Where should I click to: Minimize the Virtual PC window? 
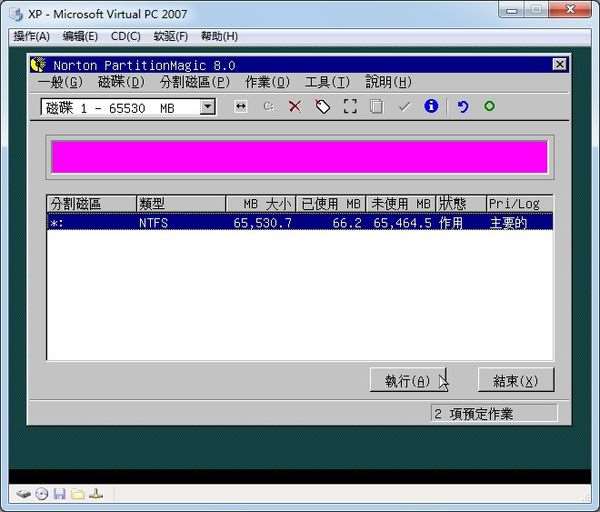tap(512, 10)
